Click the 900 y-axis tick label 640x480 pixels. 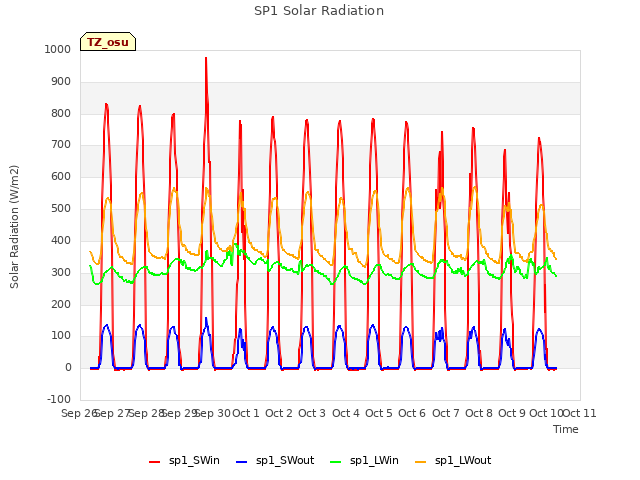pos(61,82)
